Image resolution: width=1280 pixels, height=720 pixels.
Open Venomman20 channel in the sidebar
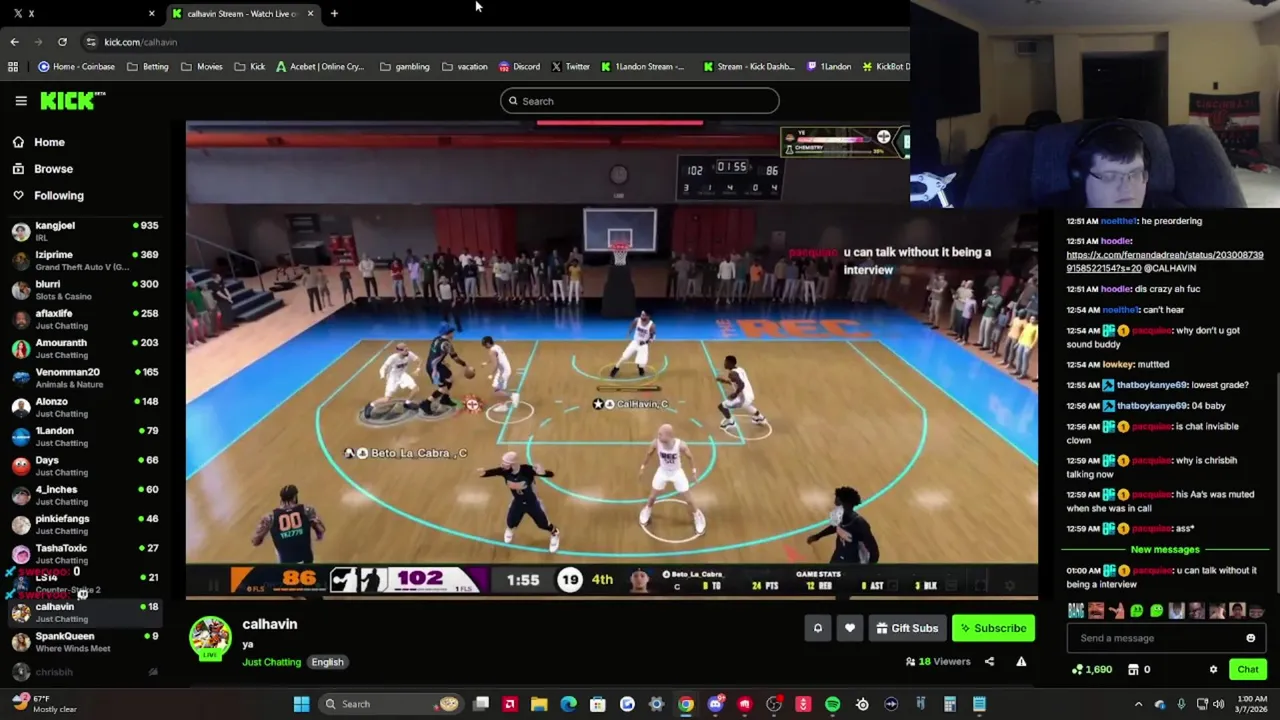tap(85, 378)
